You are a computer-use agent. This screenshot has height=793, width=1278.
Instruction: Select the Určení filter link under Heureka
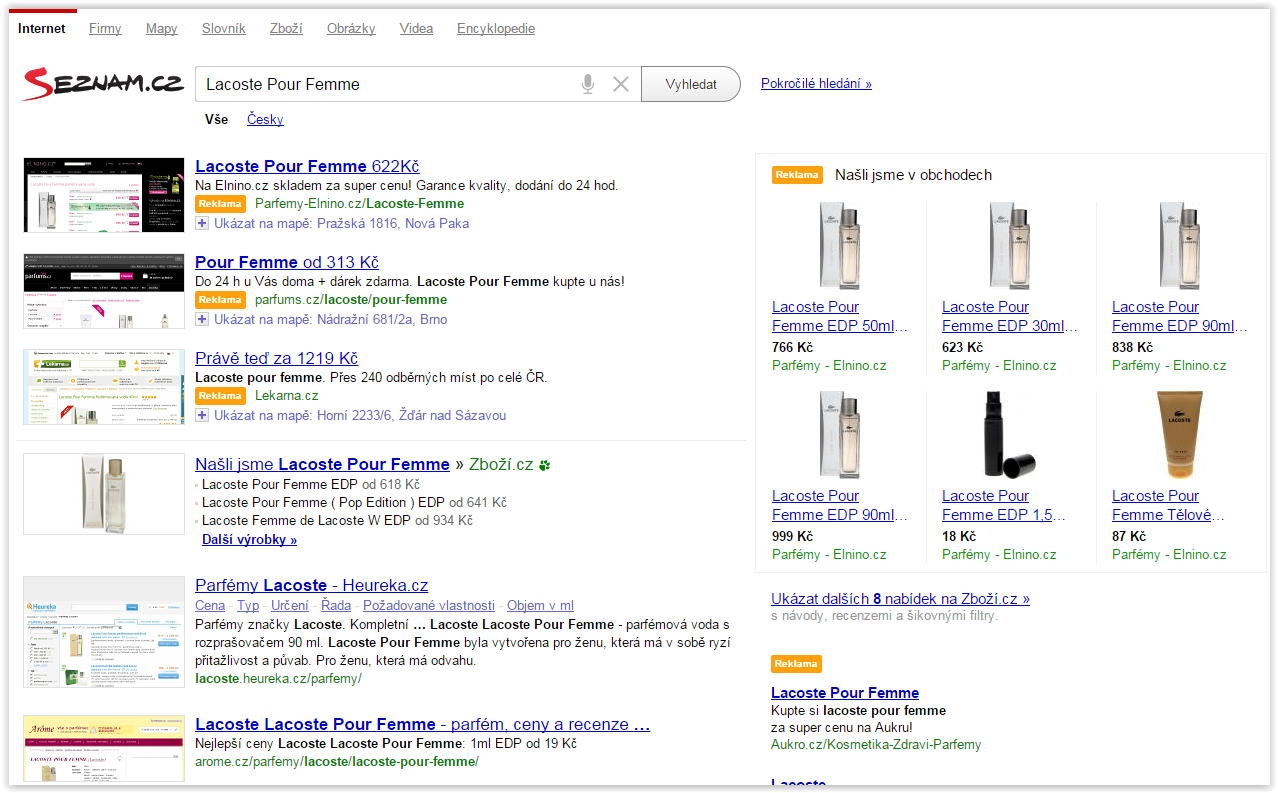point(290,605)
